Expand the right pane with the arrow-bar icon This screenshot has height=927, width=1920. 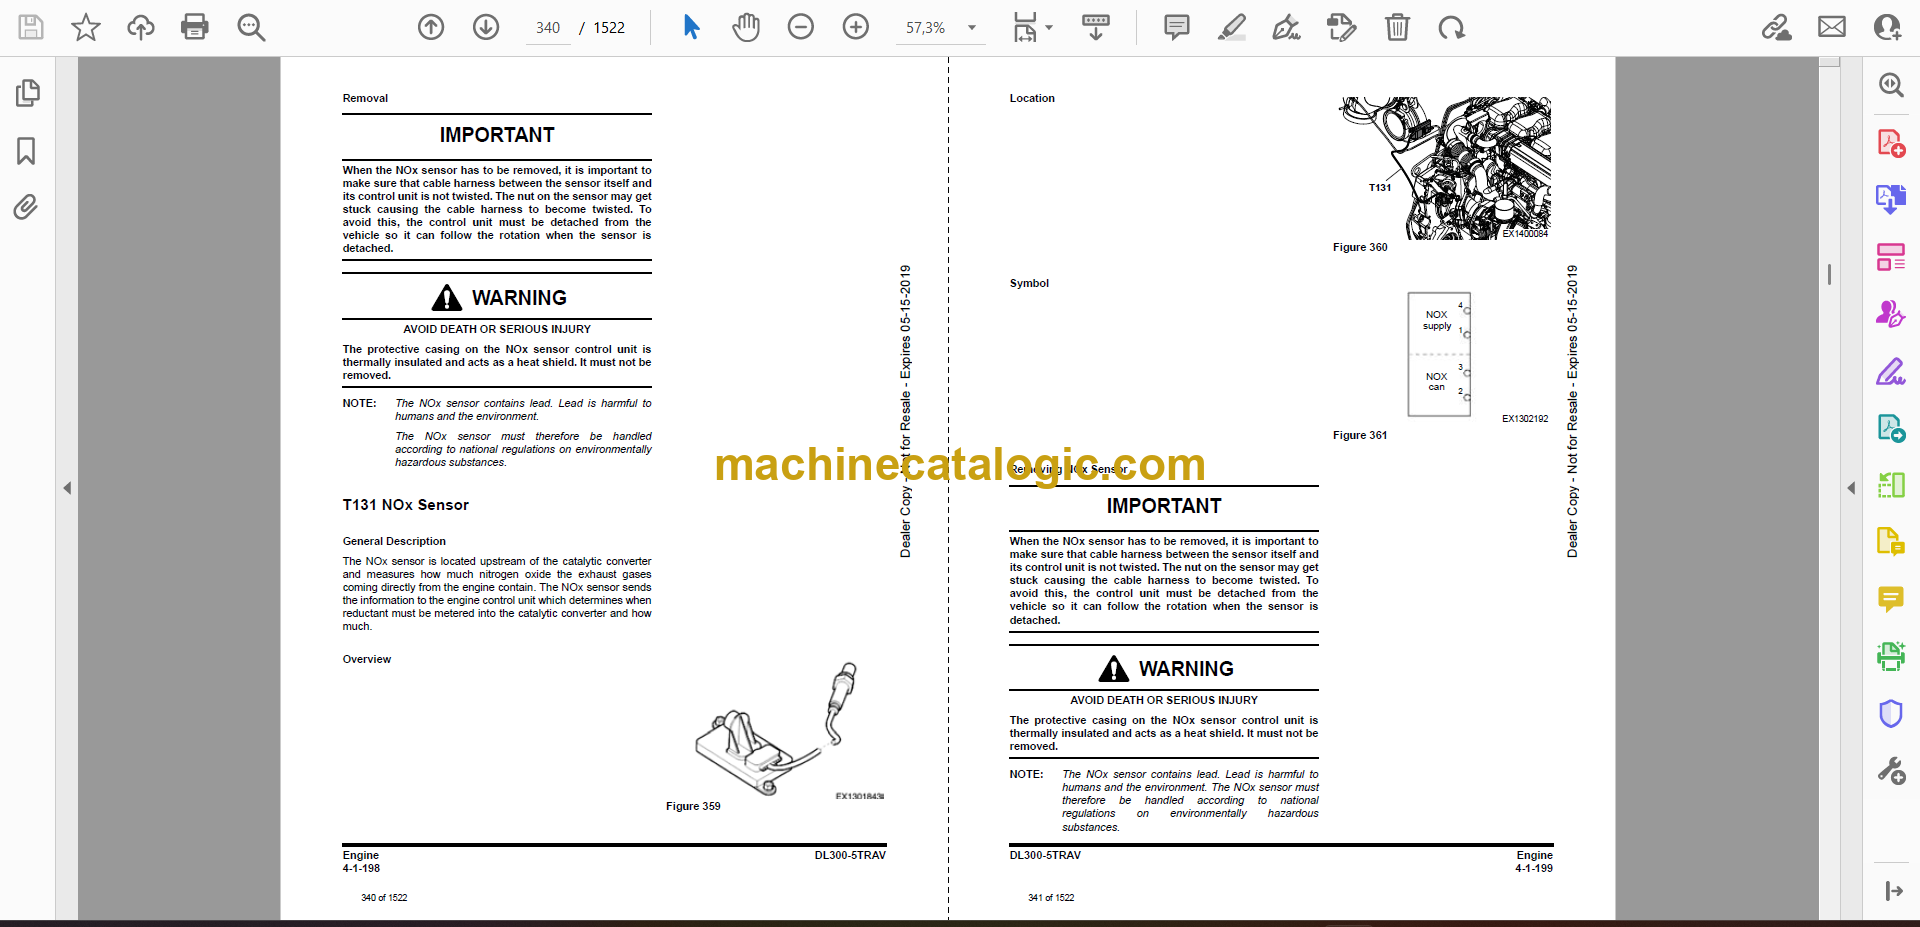click(x=1893, y=891)
